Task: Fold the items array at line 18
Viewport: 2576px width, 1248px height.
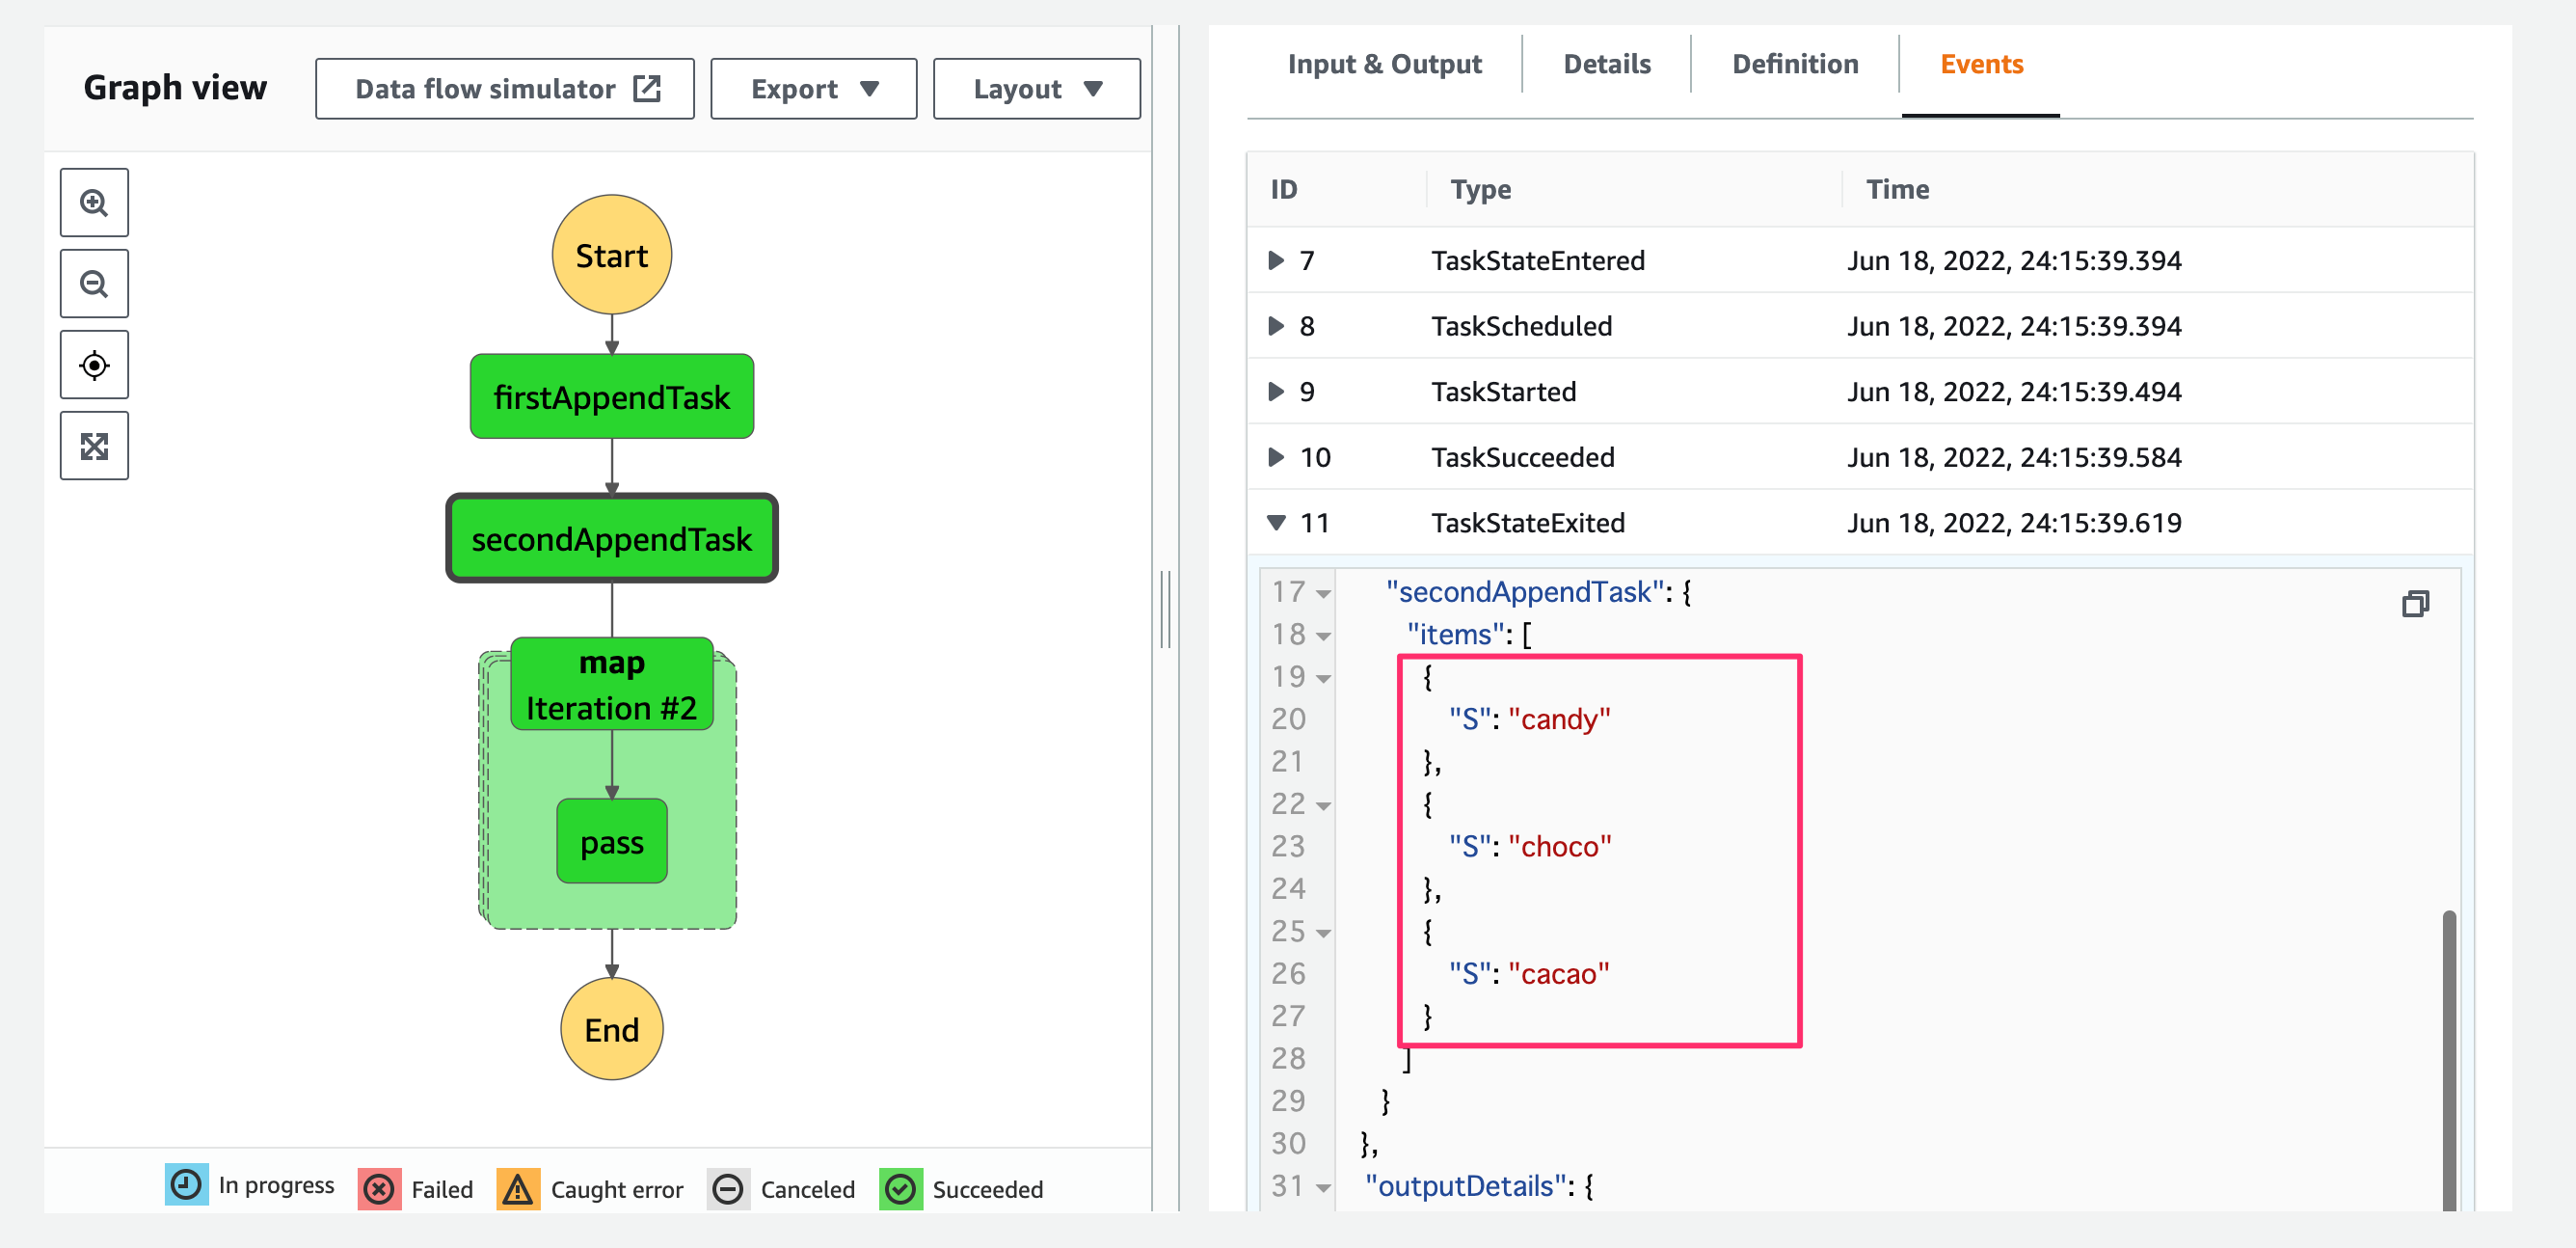Action: [x=1324, y=636]
